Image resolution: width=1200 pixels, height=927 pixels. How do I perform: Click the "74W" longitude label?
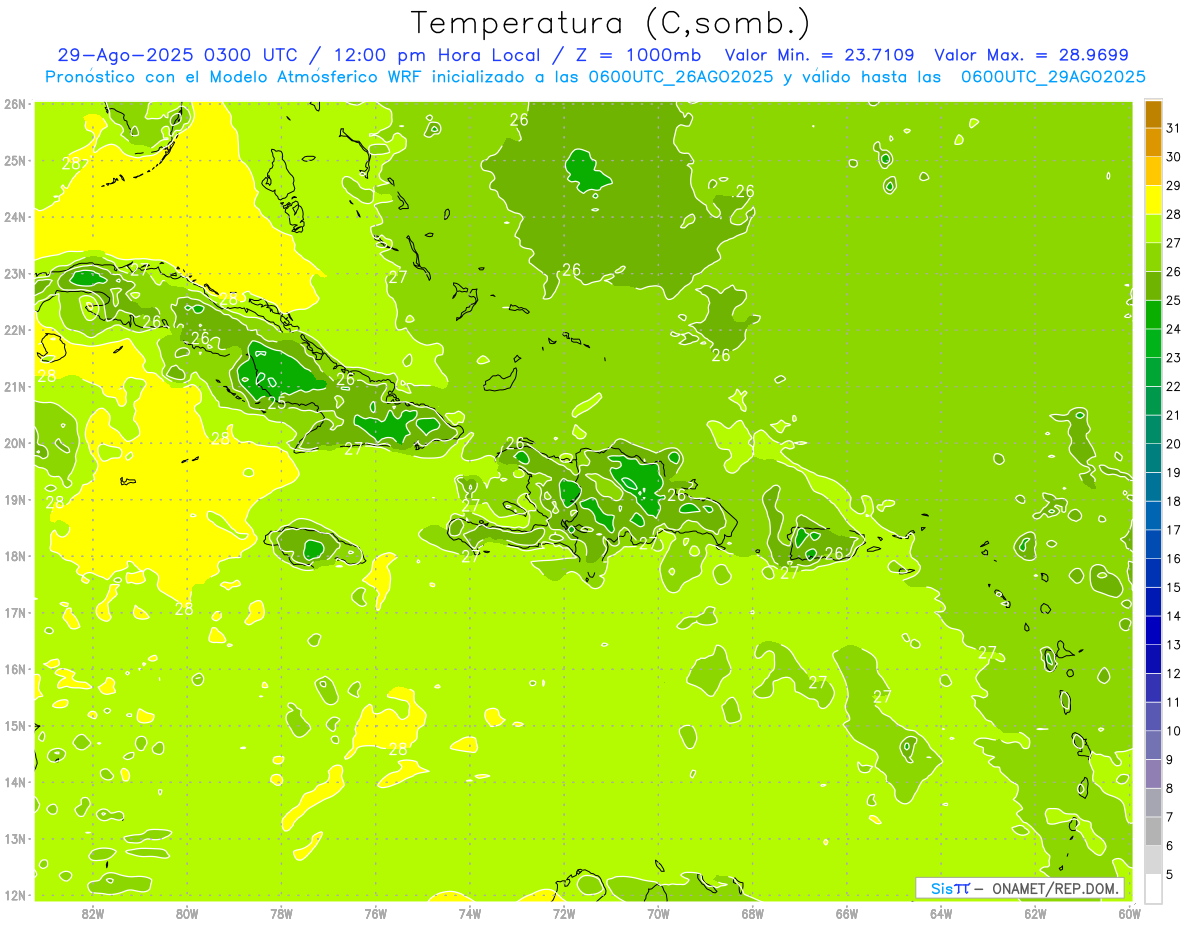point(470,913)
